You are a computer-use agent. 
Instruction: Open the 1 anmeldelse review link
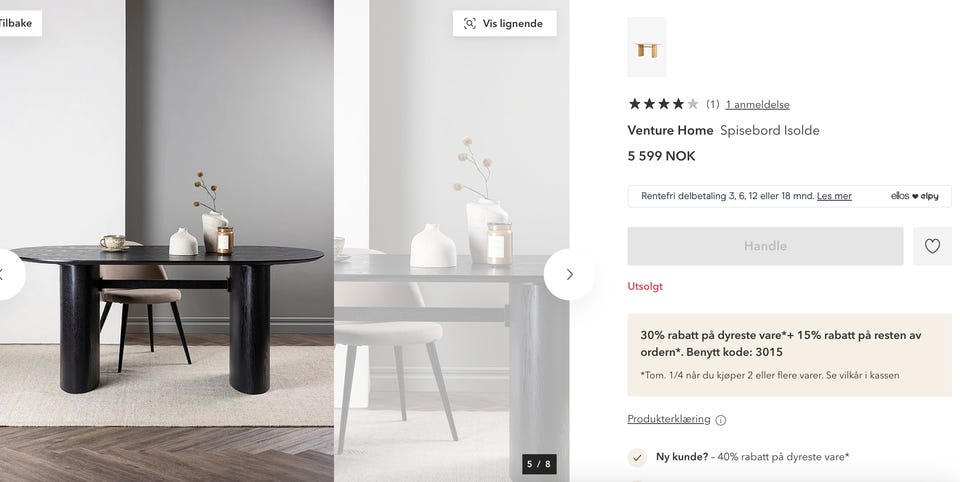(x=757, y=105)
